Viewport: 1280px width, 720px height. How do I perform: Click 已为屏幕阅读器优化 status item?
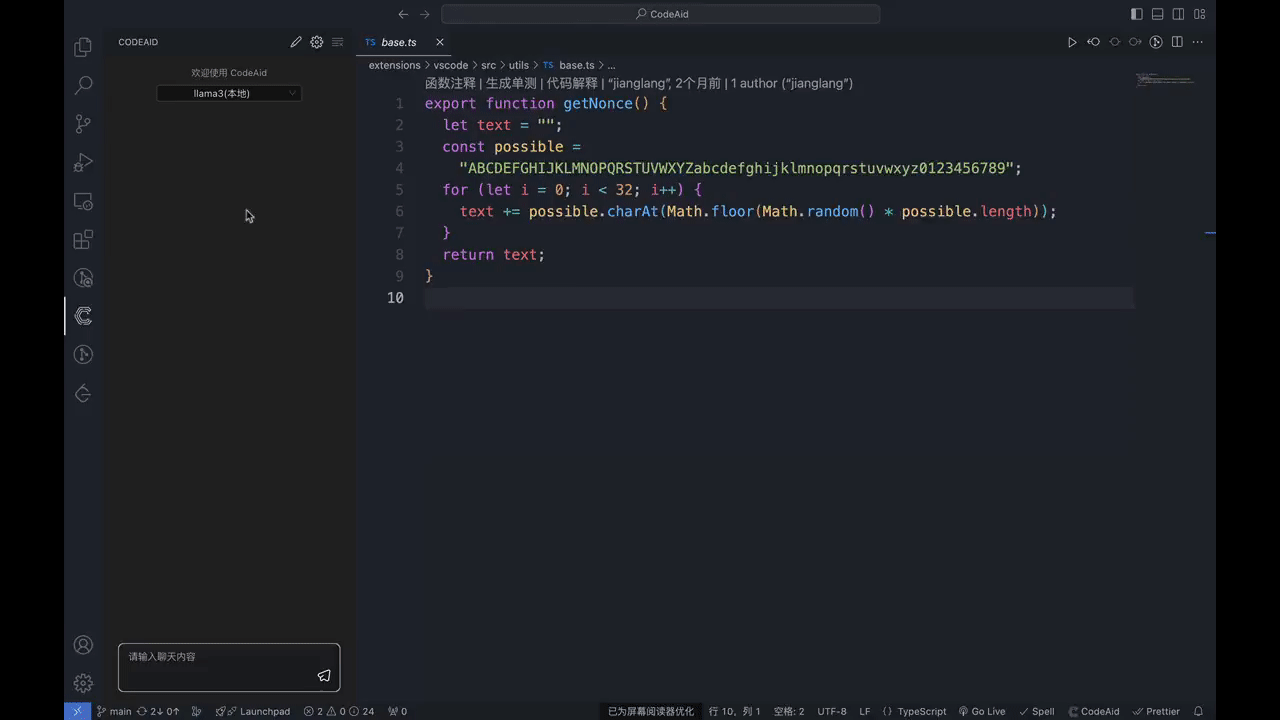651,711
